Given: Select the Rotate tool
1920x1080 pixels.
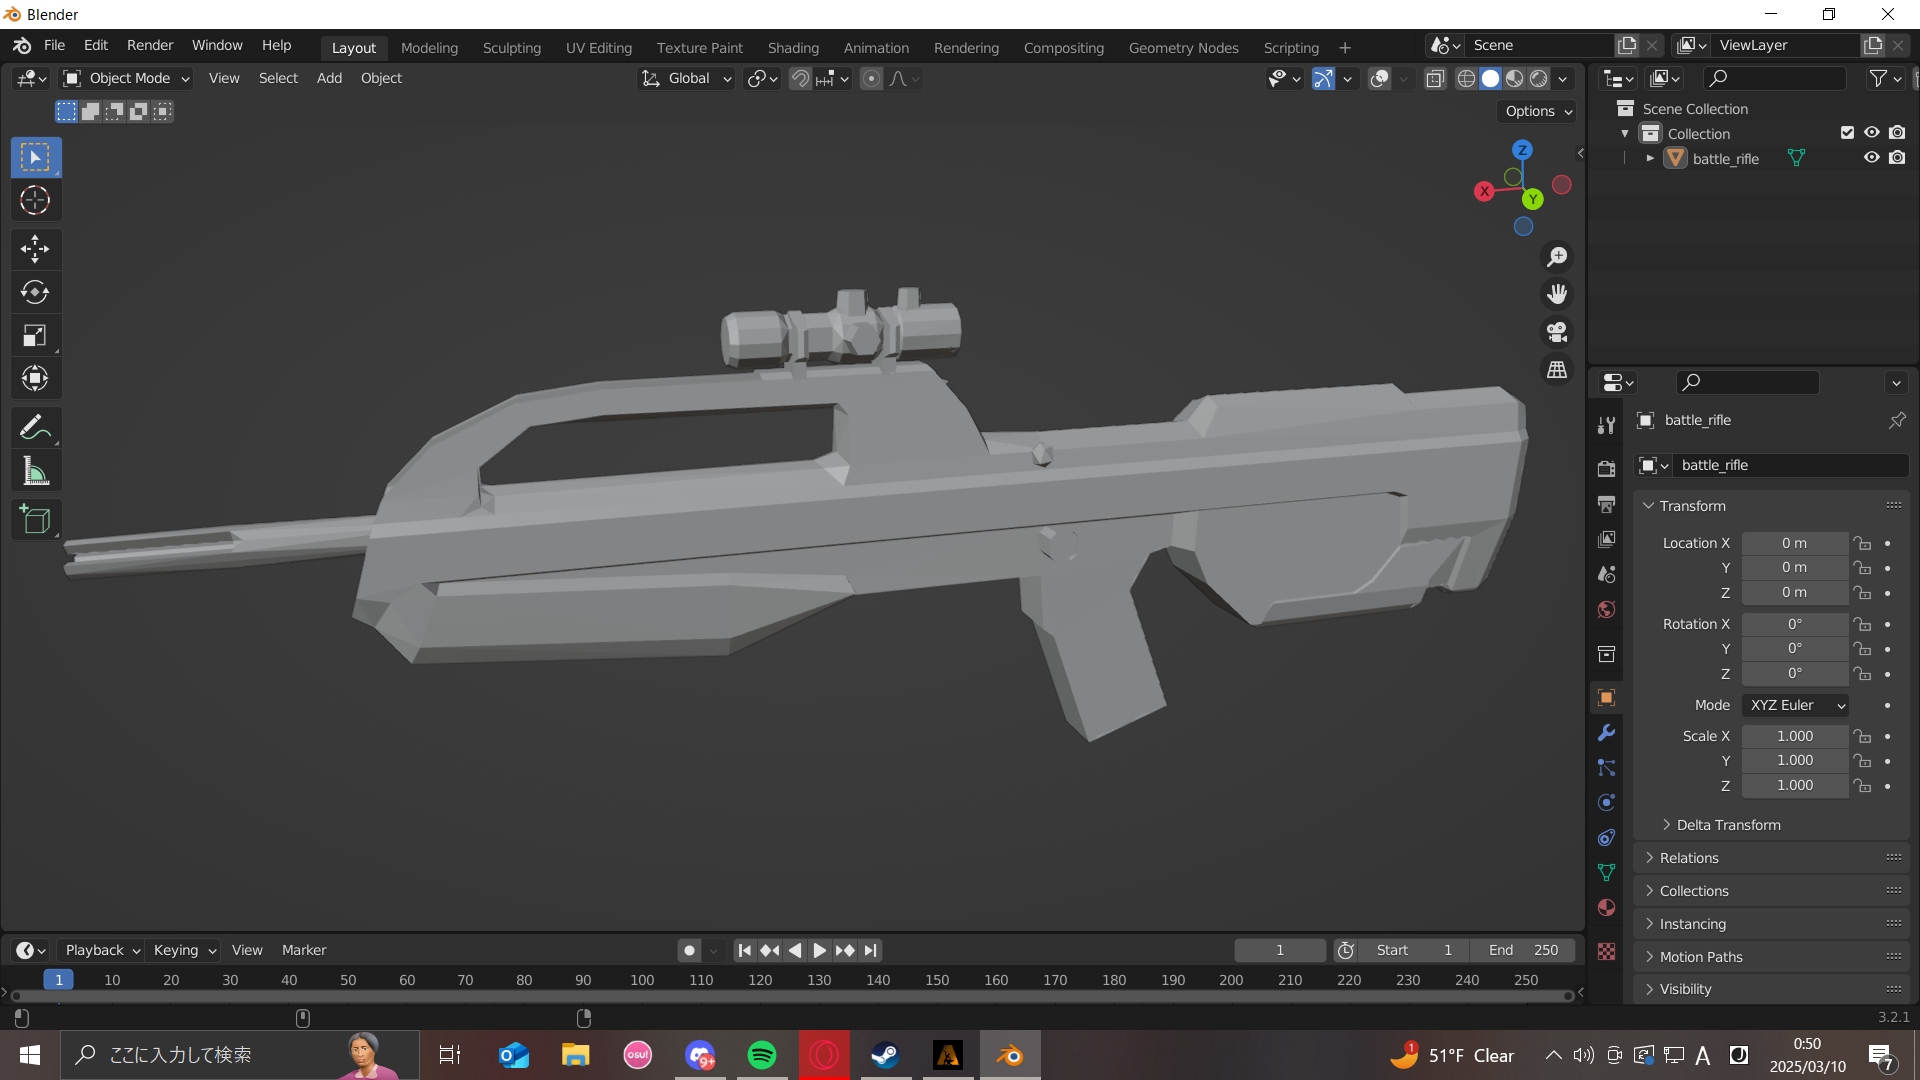Looking at the screenshot, I should 35,292.
